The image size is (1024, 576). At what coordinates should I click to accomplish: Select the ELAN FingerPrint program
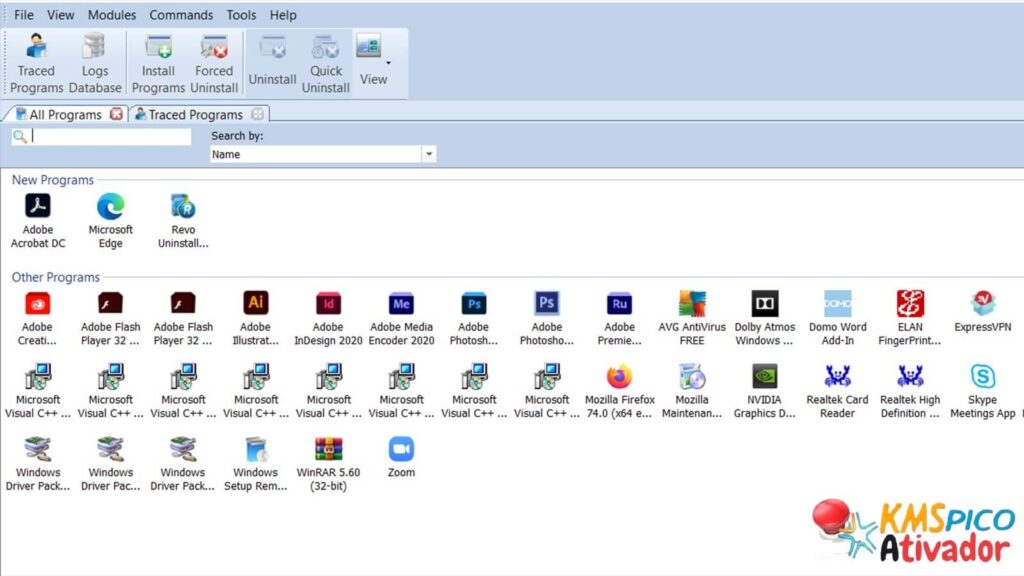tap(910, 318)
